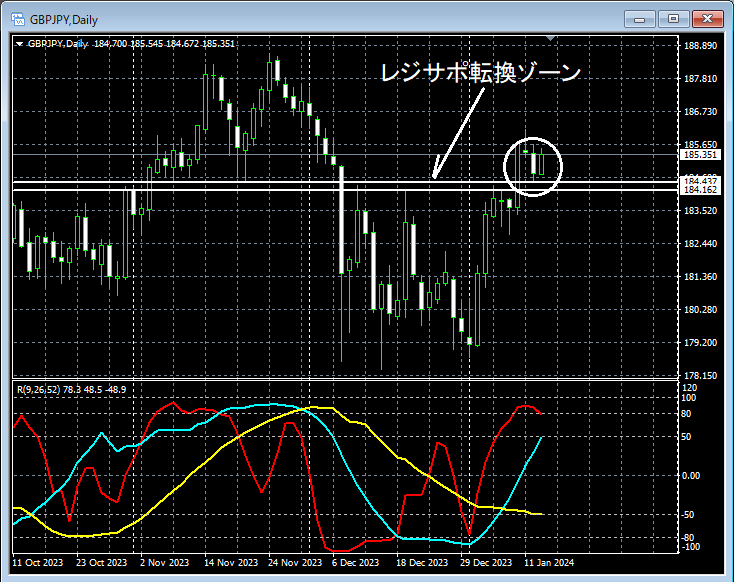734x582 pixels.
Task: Maximize the GBPJPY,Daily chart window
Action: 673,19
